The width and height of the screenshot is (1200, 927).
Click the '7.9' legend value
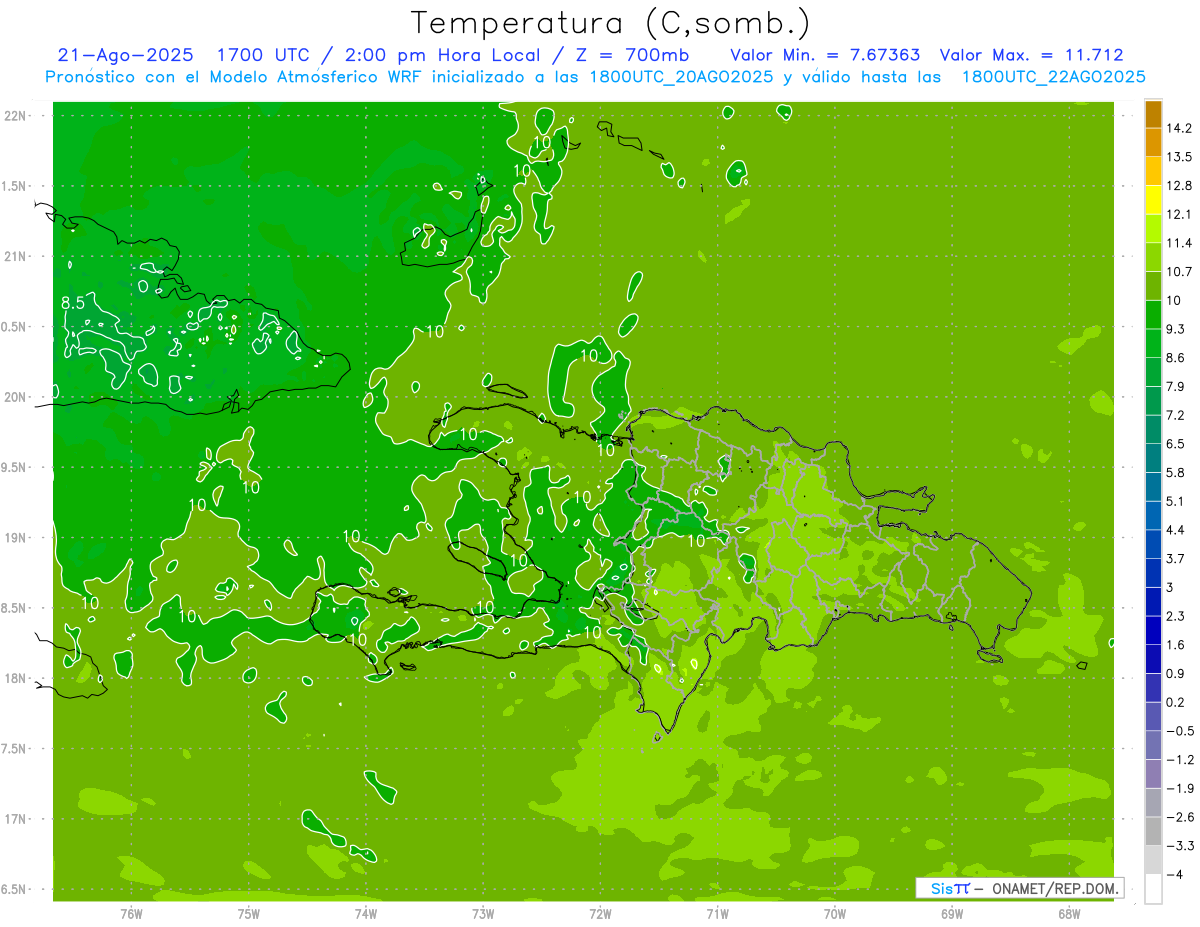[1176, 387]
